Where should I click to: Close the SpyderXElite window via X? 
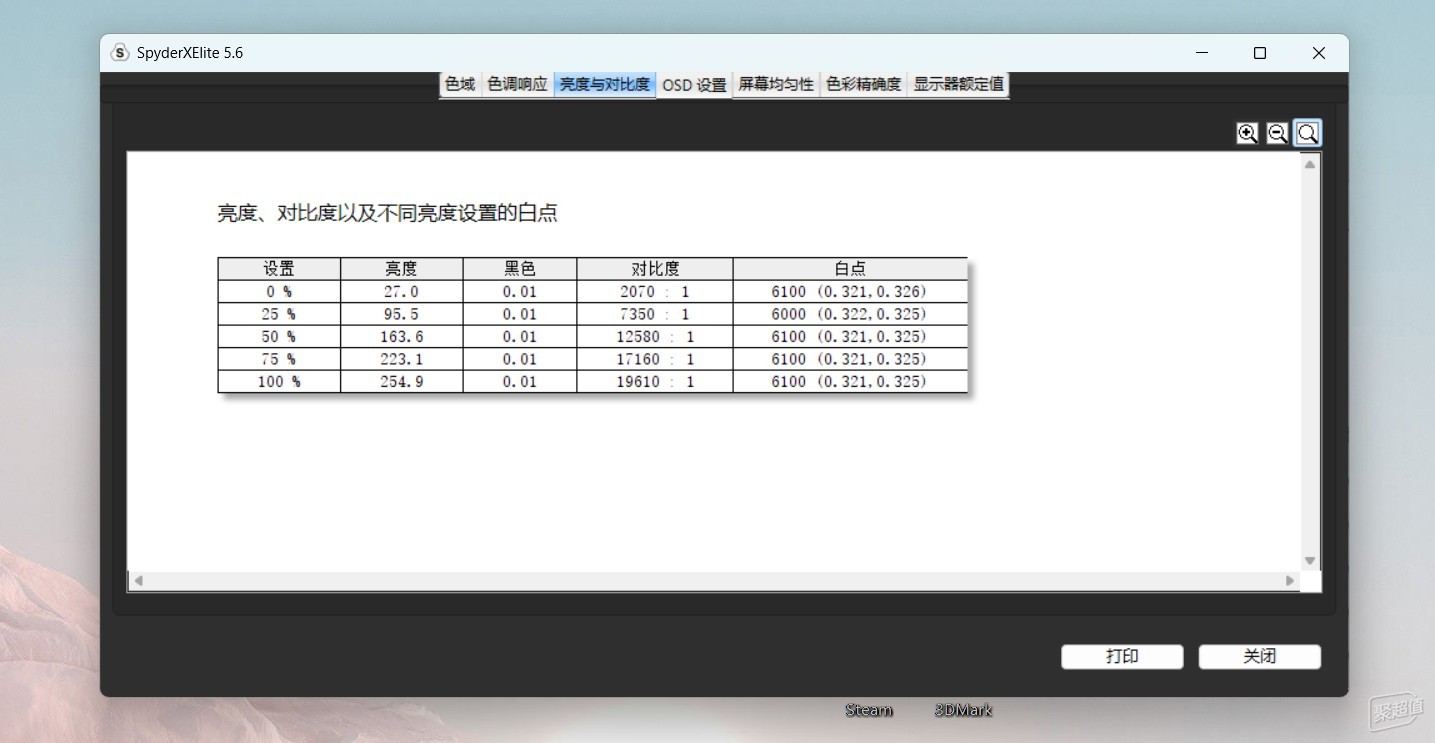pyautogui.click(x=1319, y=53)
